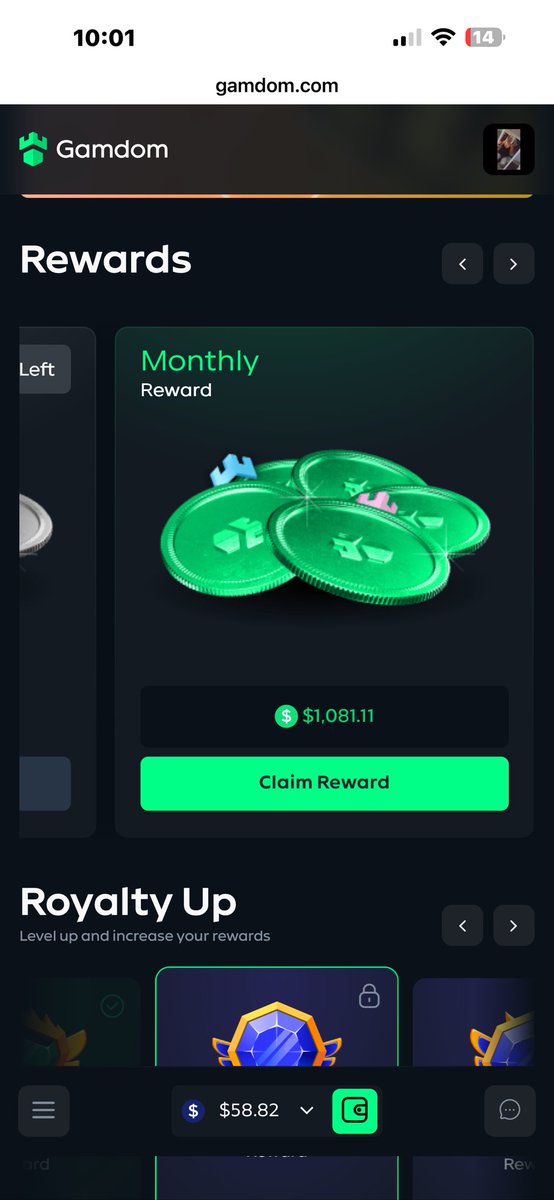
Task: Open the green wallet icon
Action: click(355, 1111)
